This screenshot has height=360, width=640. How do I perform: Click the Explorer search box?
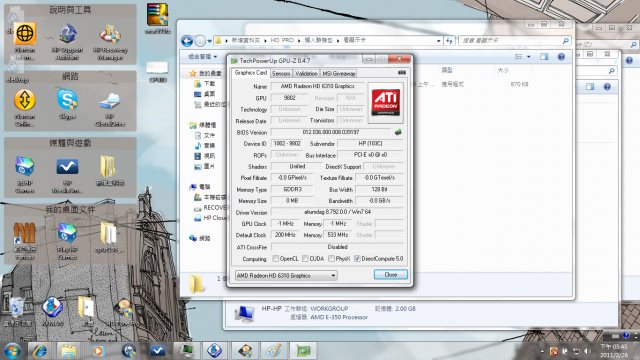coord(514,41)
